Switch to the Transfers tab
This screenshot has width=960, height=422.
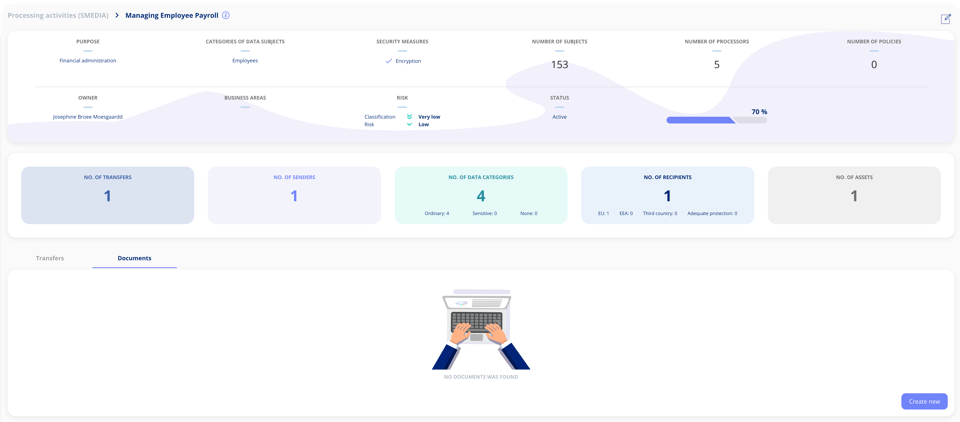pyautogui.click(x=50, y=258)
